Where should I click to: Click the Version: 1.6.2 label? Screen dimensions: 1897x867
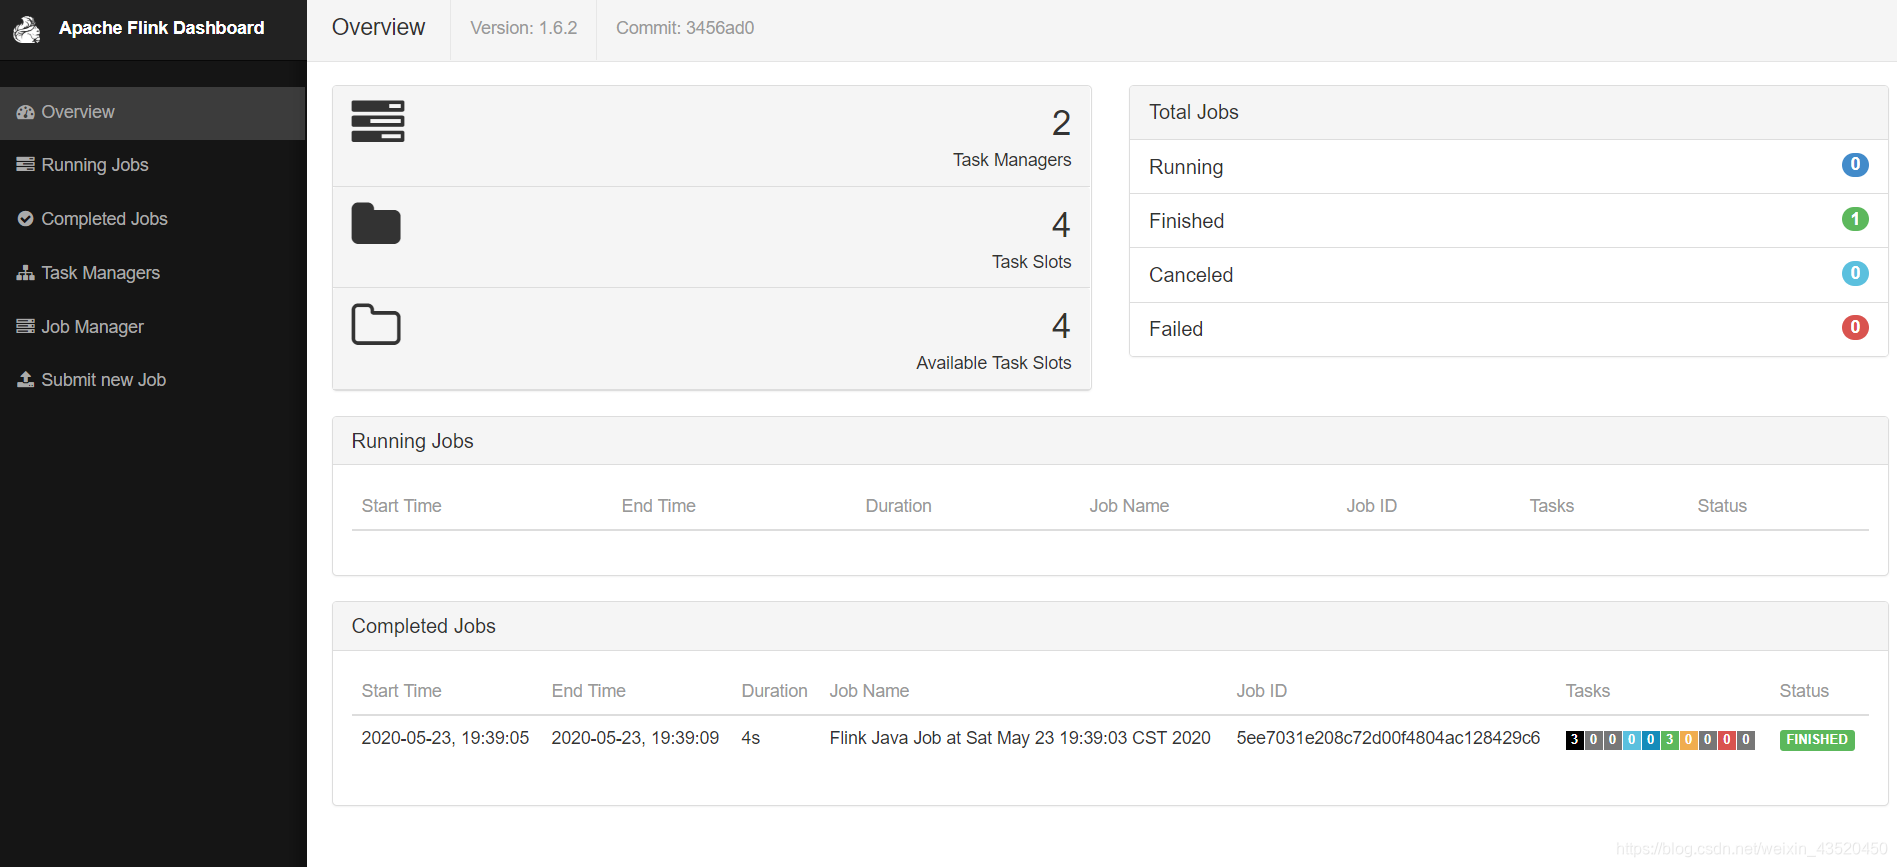tap(524, 28)
